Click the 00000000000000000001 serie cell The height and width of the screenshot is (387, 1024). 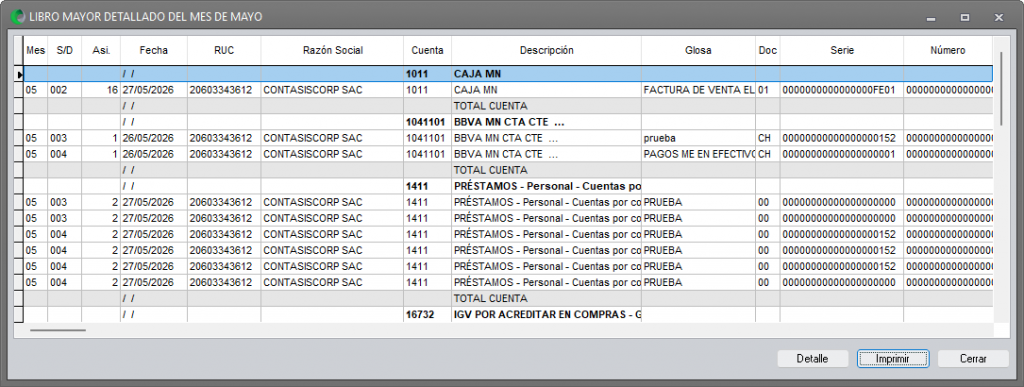[x=842, y=154]
